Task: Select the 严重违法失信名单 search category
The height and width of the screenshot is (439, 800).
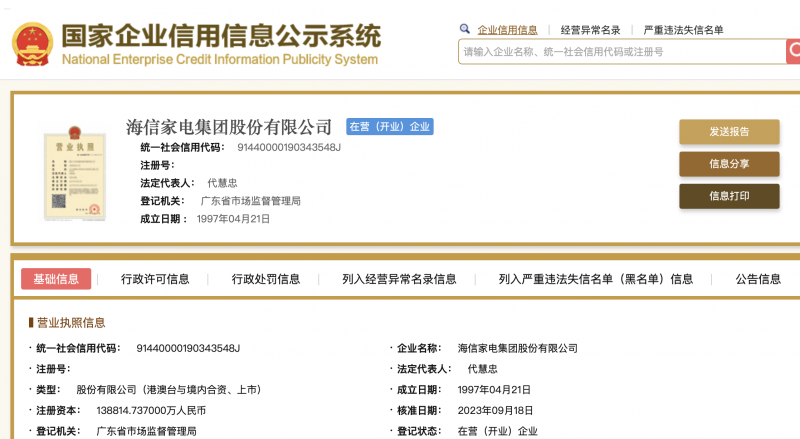Action: tap(683, 30)
